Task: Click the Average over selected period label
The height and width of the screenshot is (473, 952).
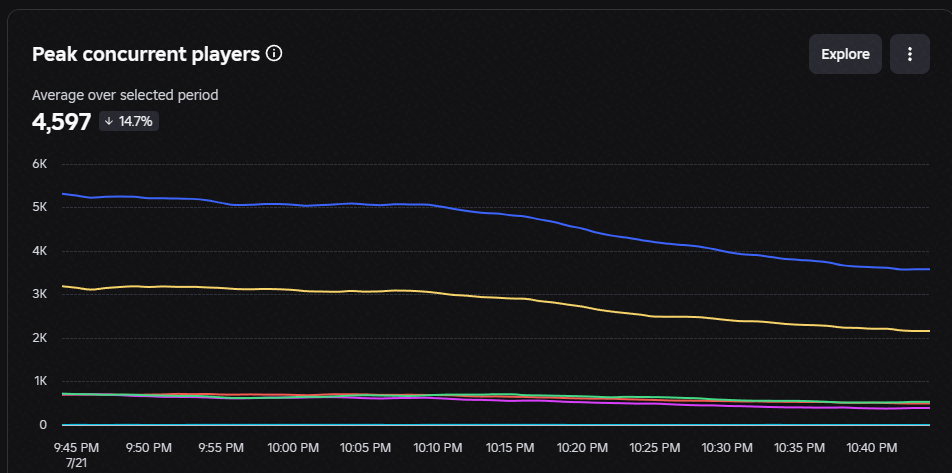Action: pos(125,95)
